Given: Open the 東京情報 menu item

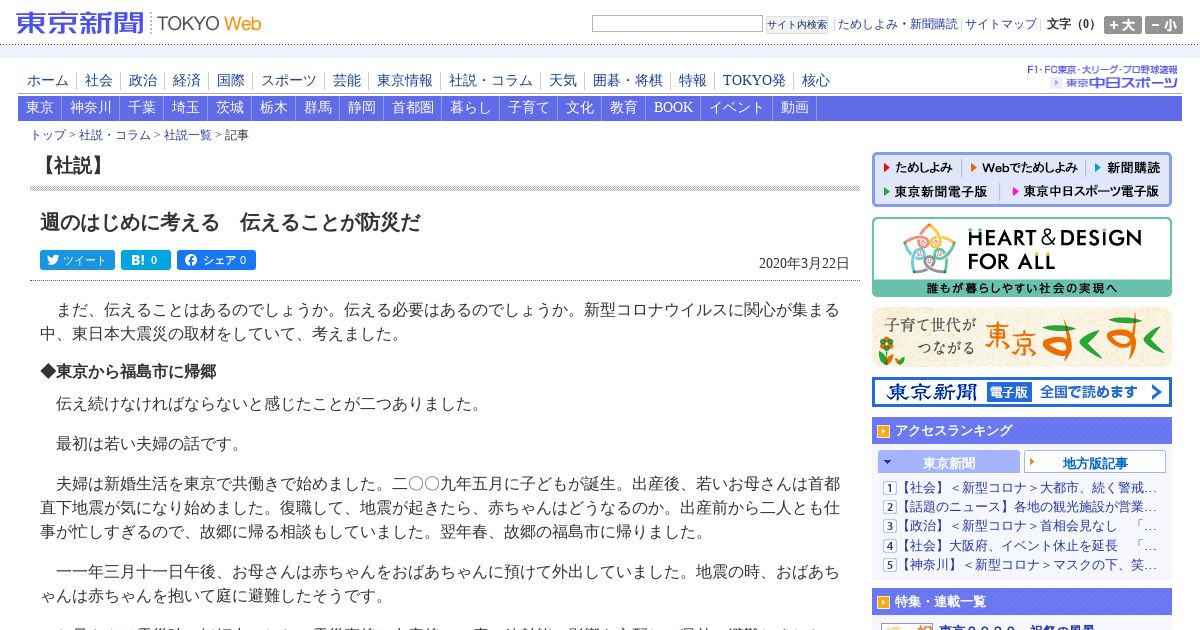Looking at the screenshot, I should (x=405, y=81).
